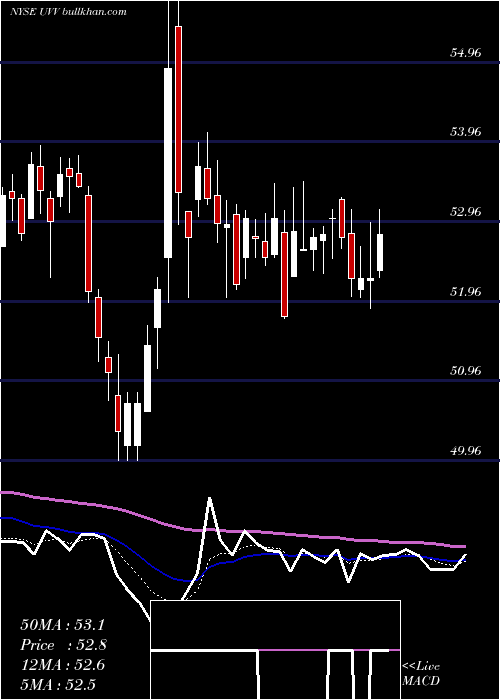The height and width of the screenshot is (700, 500).
Task: Click the peak of the white MACD spike
Action: 209,498
